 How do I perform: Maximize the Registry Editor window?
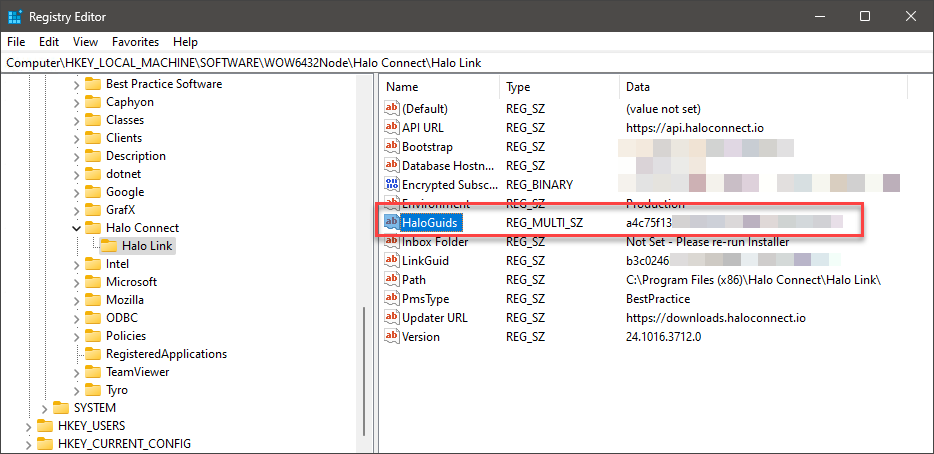pyautogui.click(x=865, y=17)
